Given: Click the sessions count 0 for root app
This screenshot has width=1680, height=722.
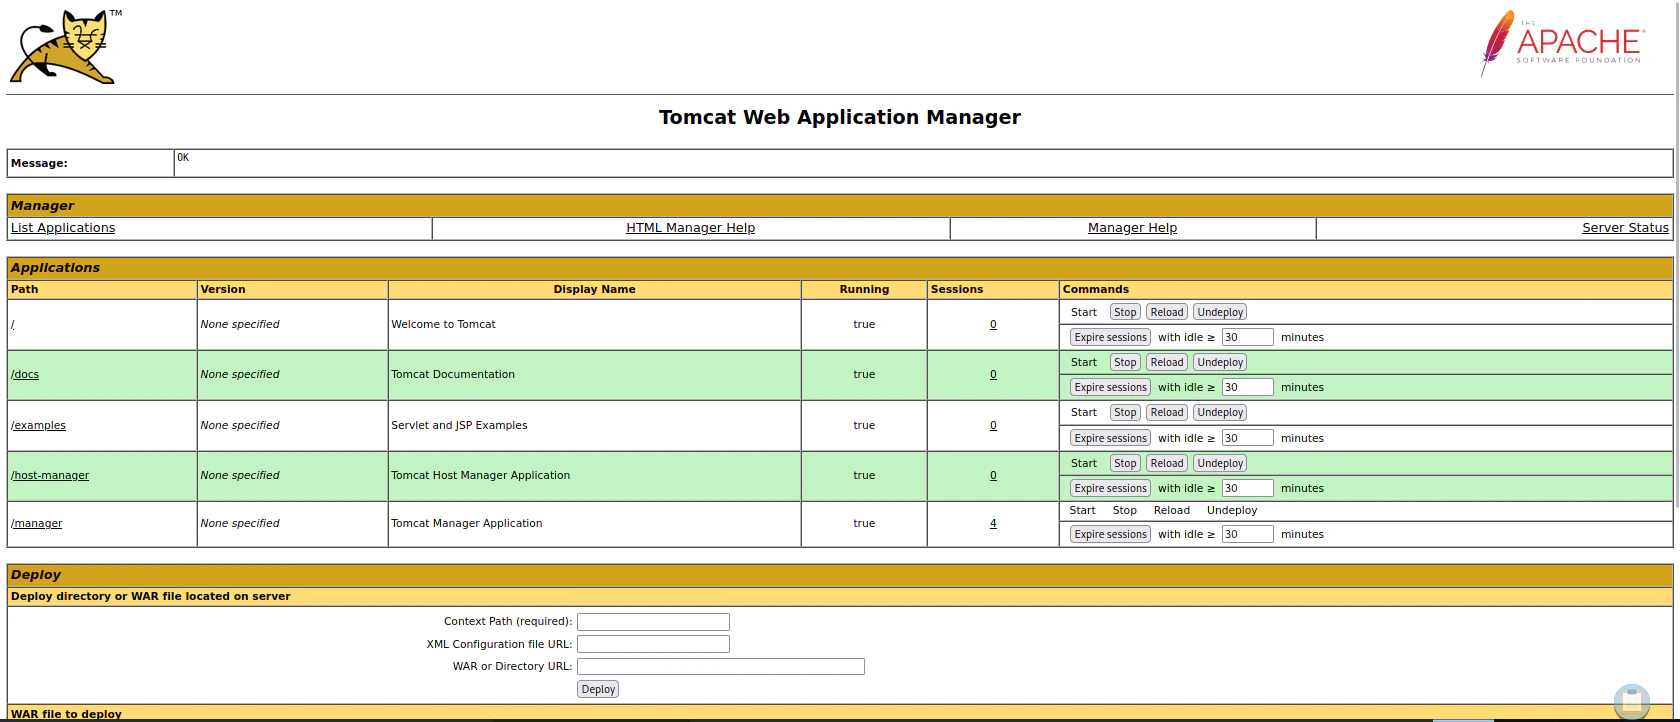Looking at the screenshot, I should click(993, 325).
